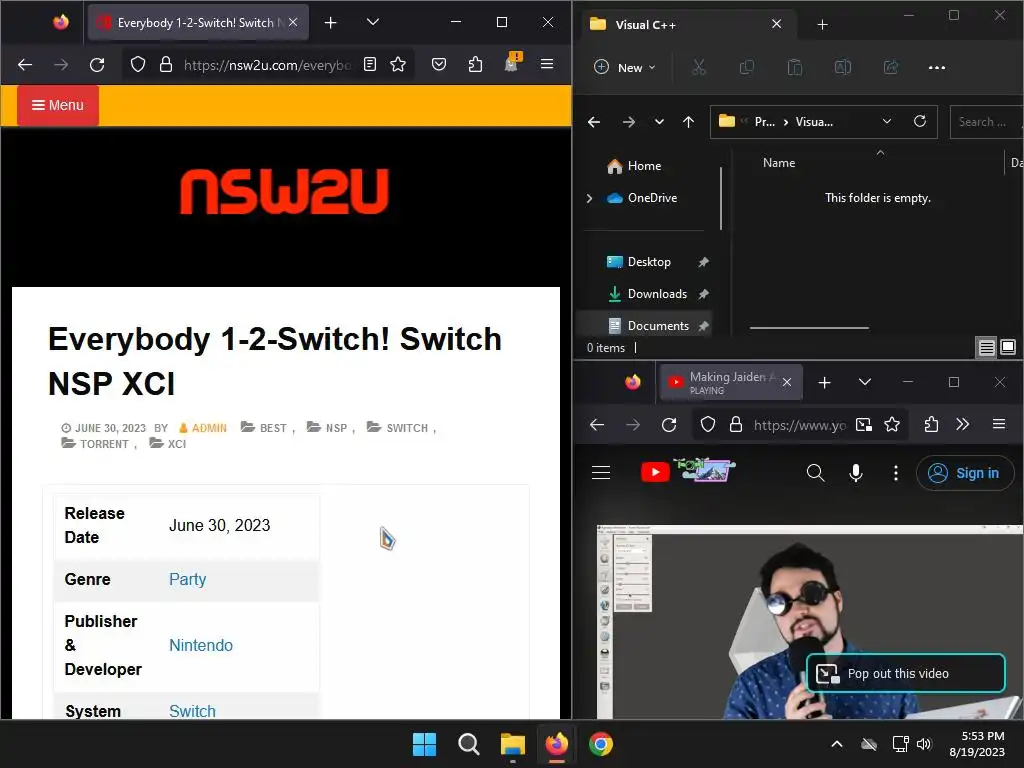Add a new tab in File Explorer
This screenshot has height=768, width=1024.
(822, 25)
